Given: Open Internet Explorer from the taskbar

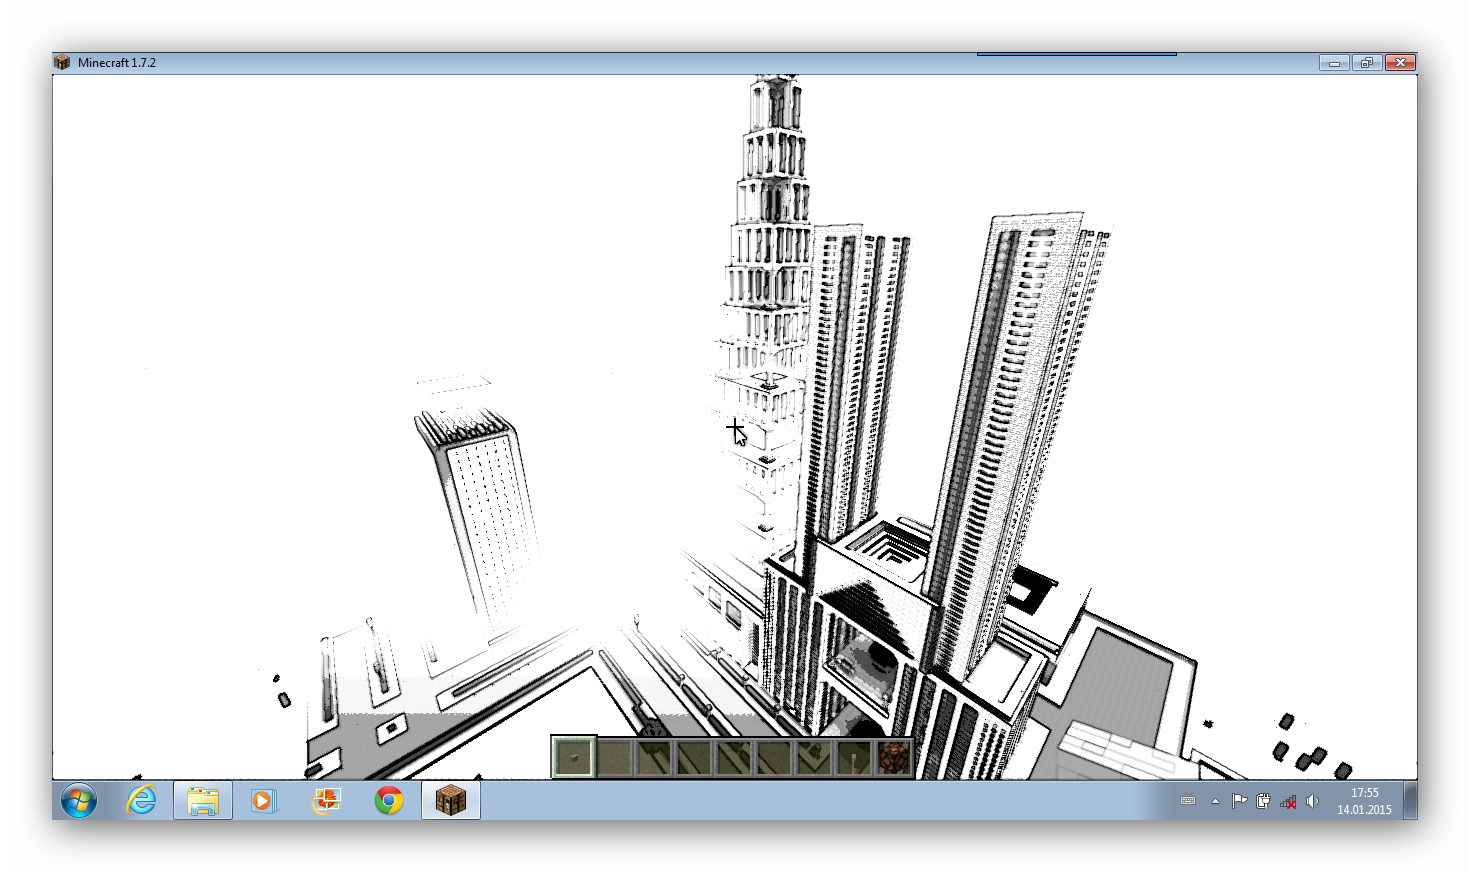Looking at the screenshot, I should (x=141, y=800).
